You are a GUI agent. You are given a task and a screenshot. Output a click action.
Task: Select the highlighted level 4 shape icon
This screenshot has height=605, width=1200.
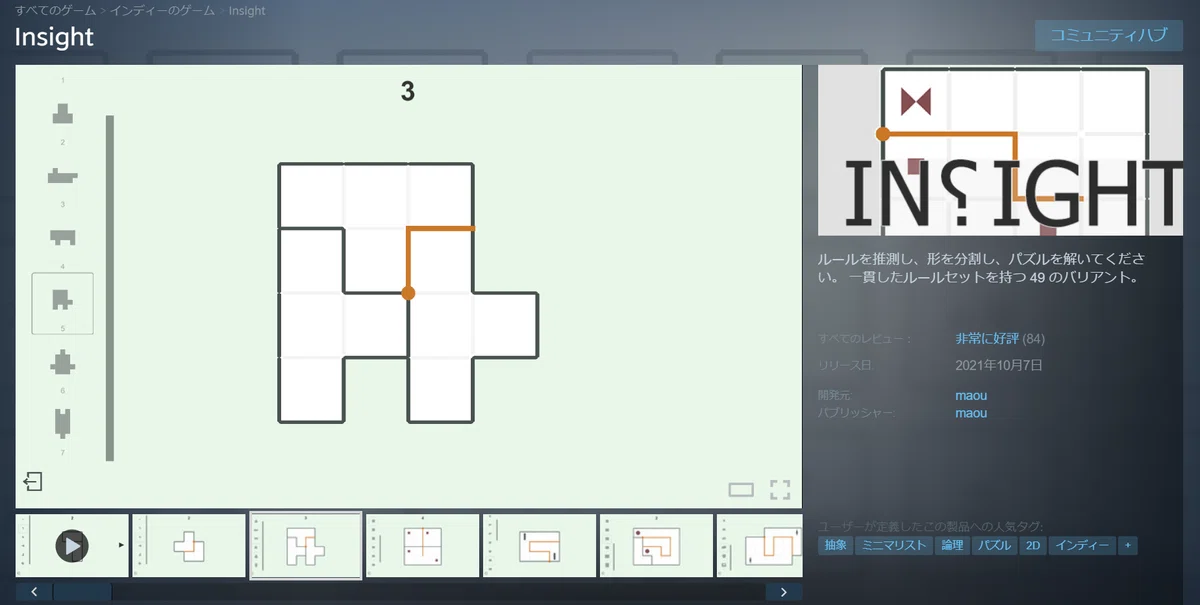(62, 299)
